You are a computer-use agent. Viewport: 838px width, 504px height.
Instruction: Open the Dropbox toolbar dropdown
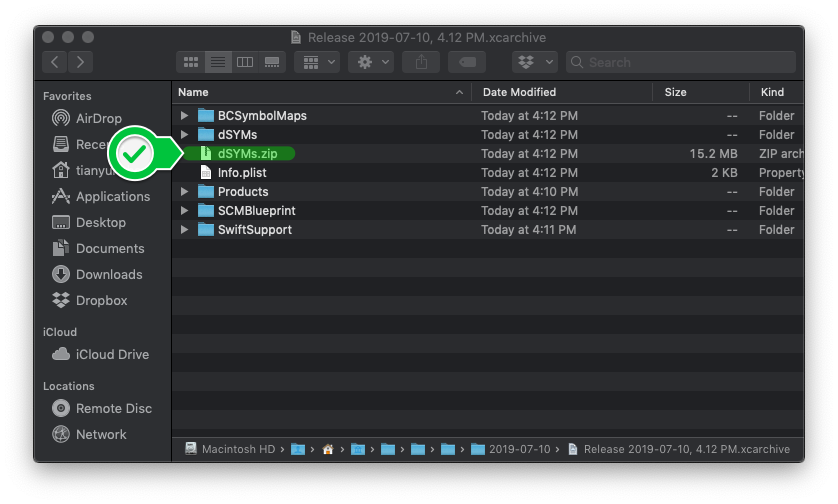tap(535, 62)
